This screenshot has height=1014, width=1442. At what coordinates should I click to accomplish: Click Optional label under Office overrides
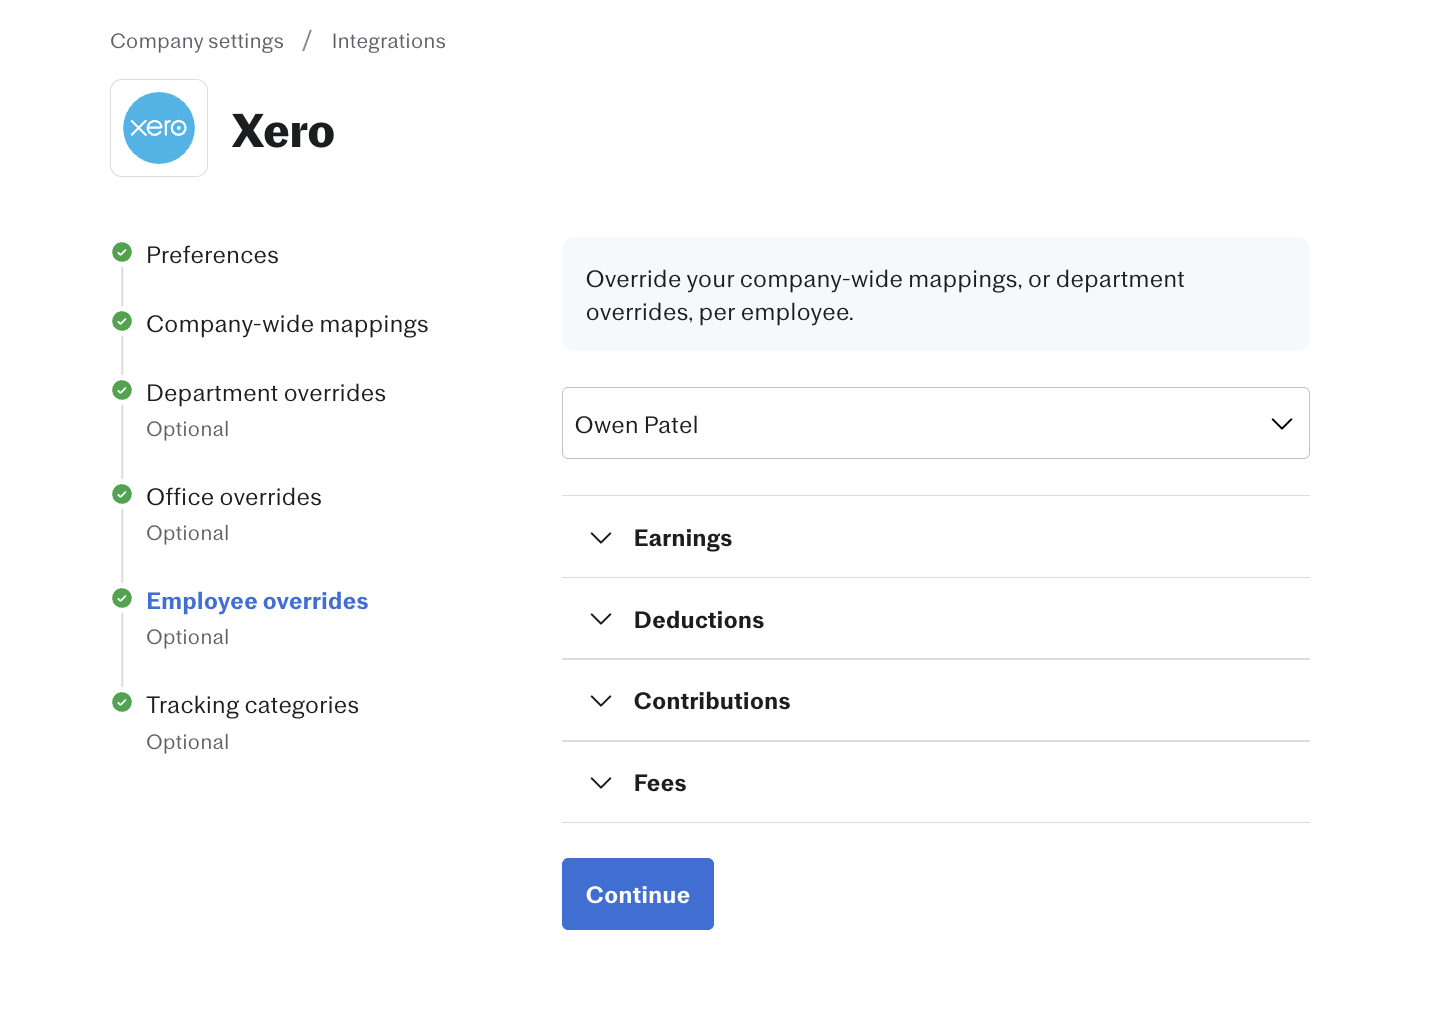[x=188, y=533]
